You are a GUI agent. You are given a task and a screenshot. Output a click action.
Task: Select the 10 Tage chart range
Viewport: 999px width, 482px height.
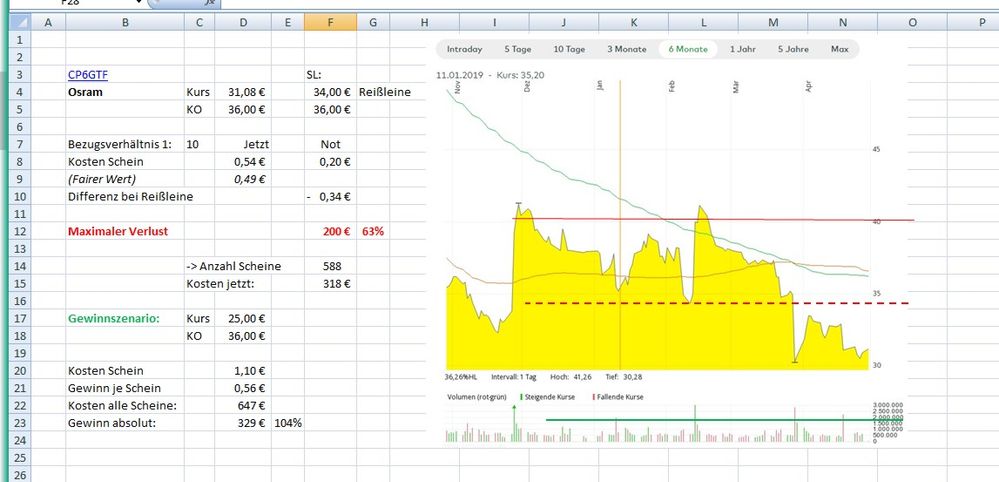569,49
